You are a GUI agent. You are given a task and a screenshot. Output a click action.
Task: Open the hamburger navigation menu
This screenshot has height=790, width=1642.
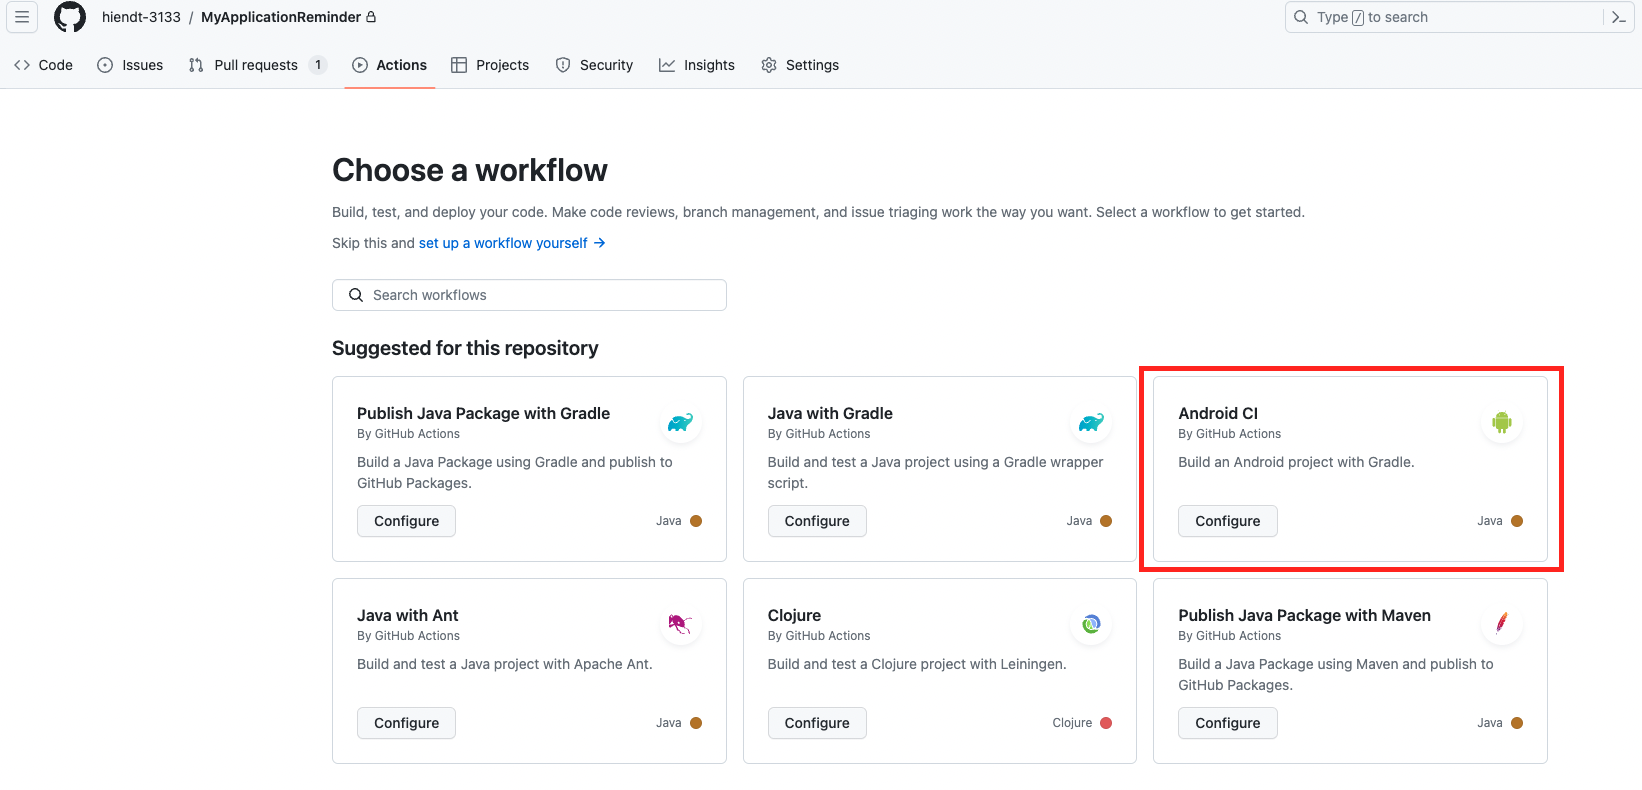[x=22, y=17]
